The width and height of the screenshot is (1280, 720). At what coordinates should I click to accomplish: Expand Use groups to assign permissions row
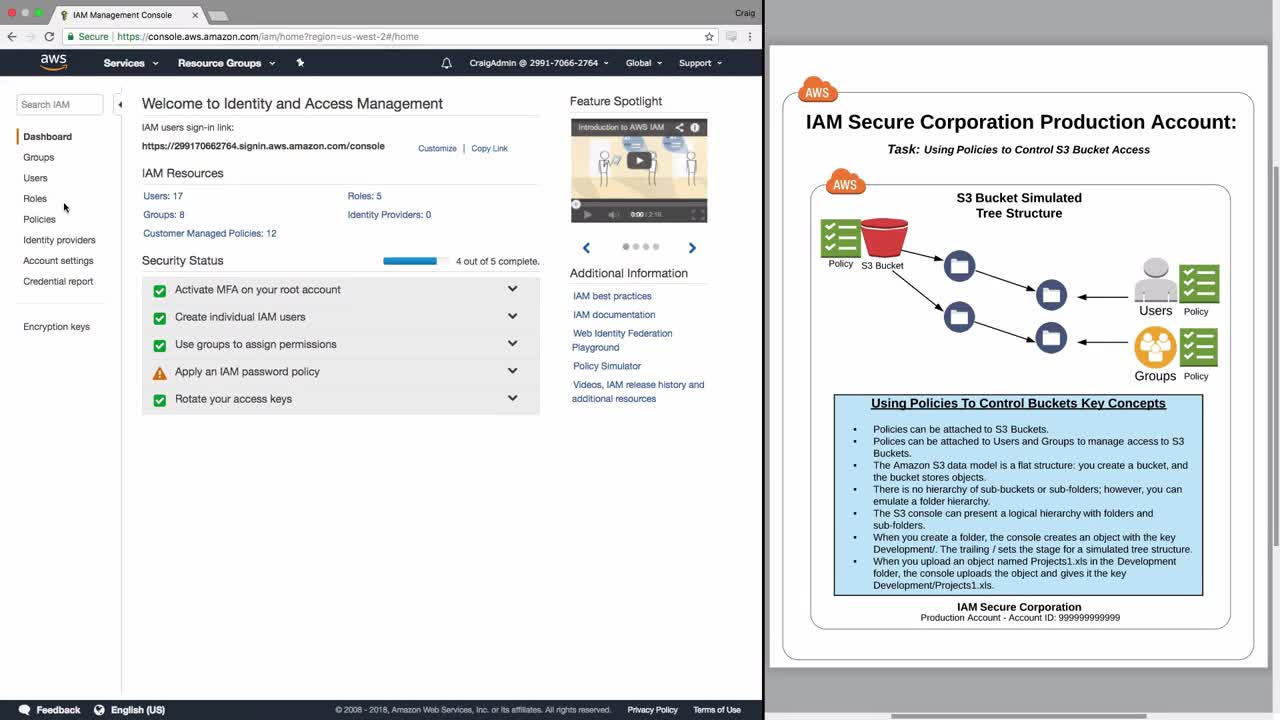tap(340, 344)
